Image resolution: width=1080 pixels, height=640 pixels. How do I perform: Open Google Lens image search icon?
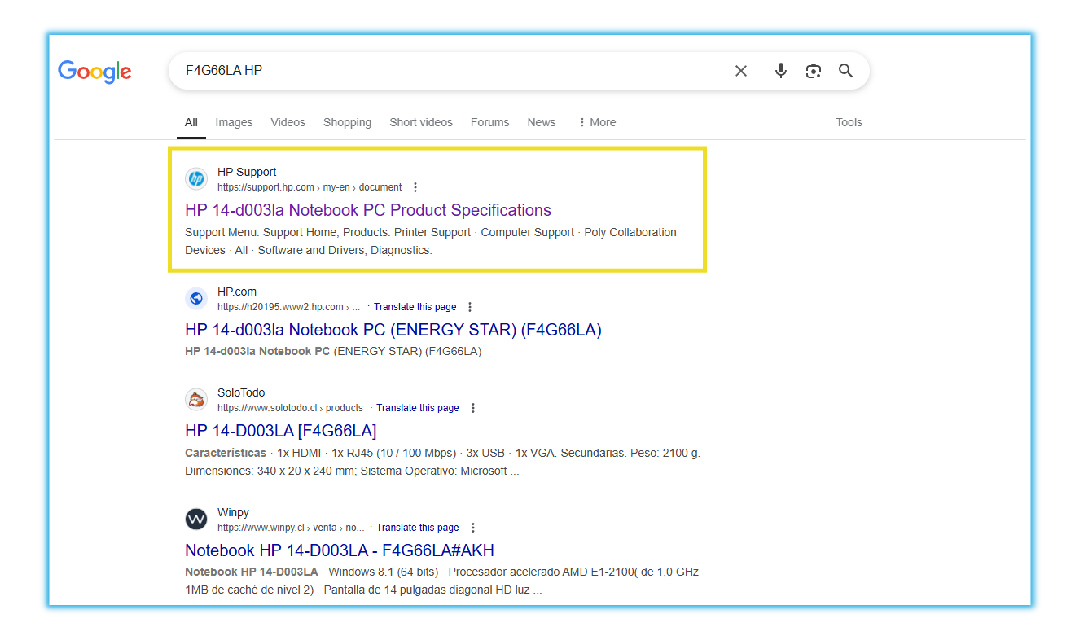click(x=814, y=71)
